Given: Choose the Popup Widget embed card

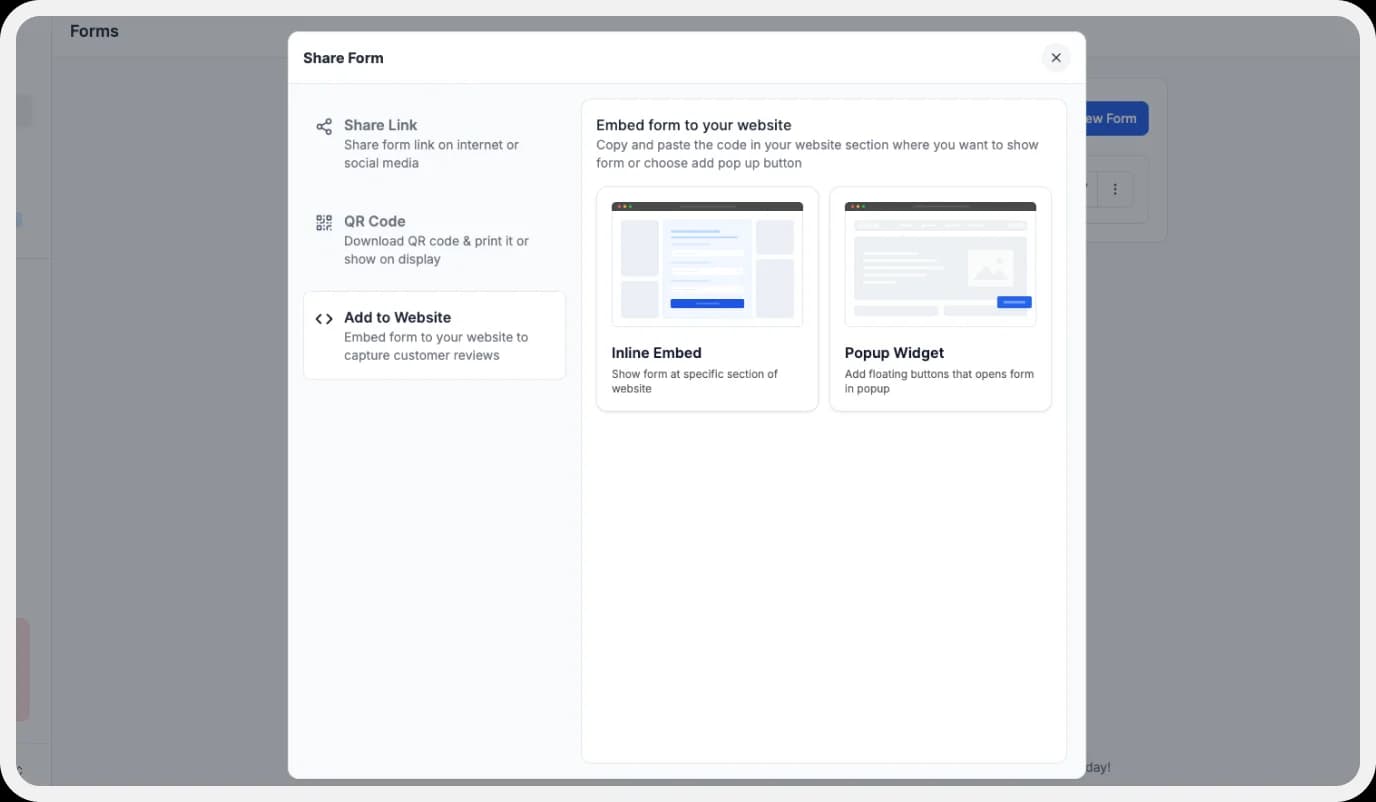Looking at the screenshot, I should point(940,298).
